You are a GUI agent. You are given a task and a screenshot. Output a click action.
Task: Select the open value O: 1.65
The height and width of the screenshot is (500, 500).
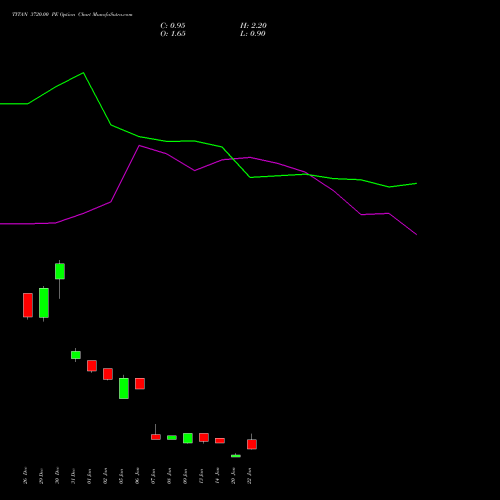[x=173, y=34]
